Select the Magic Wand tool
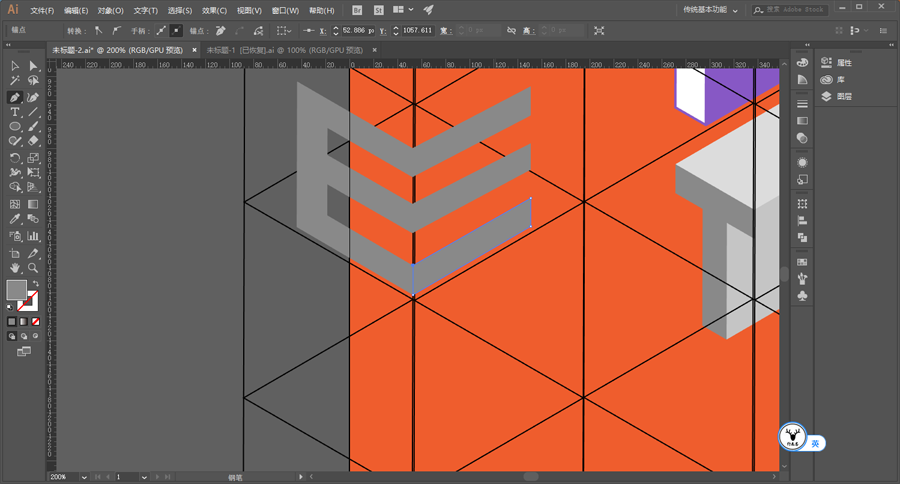The height and width of the screenshot is (484, 900). click(15, 80)
